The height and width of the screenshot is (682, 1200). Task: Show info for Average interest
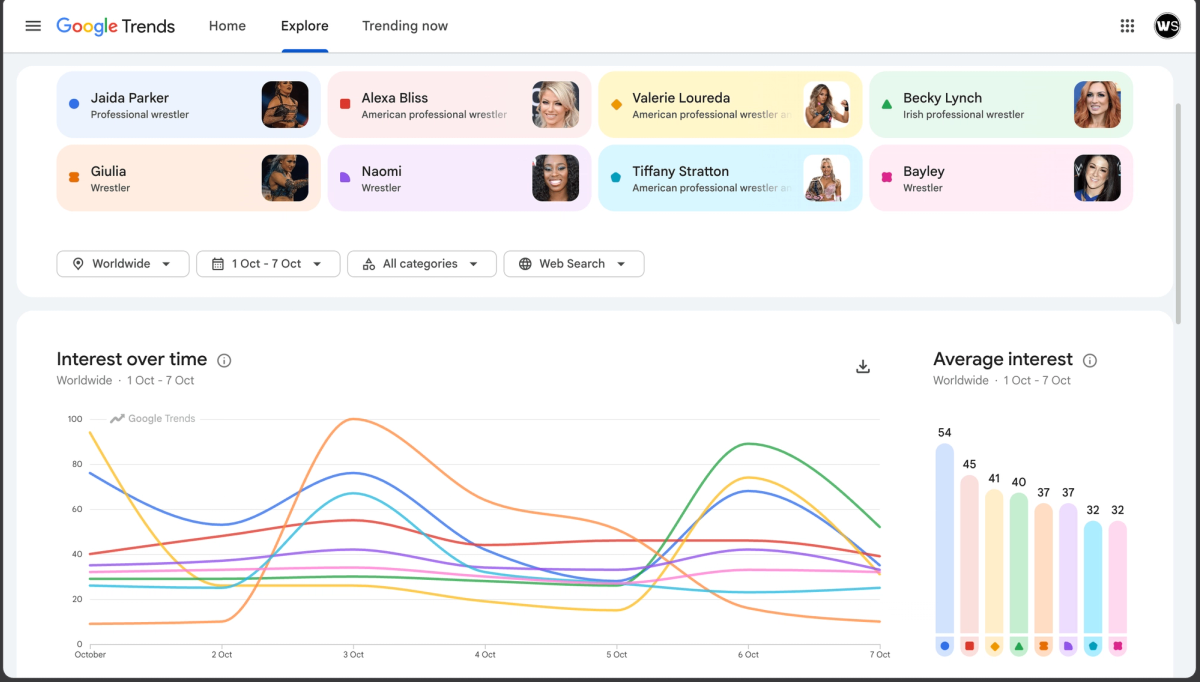(x=1090, y=360)
